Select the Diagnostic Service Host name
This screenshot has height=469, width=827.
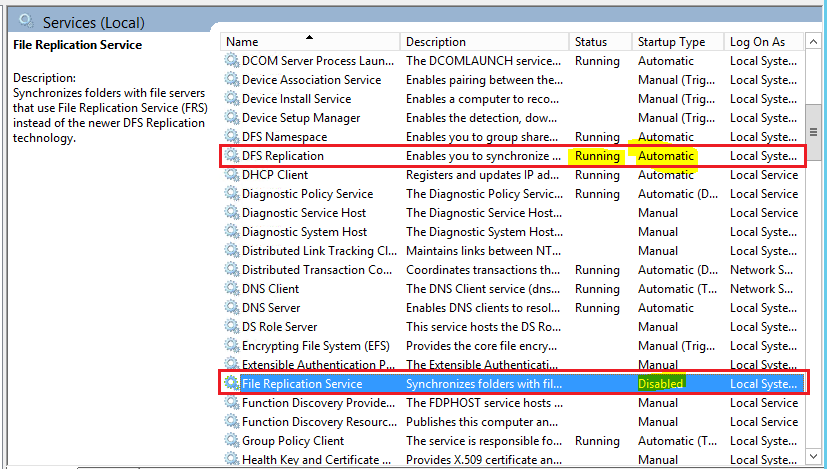304,213
